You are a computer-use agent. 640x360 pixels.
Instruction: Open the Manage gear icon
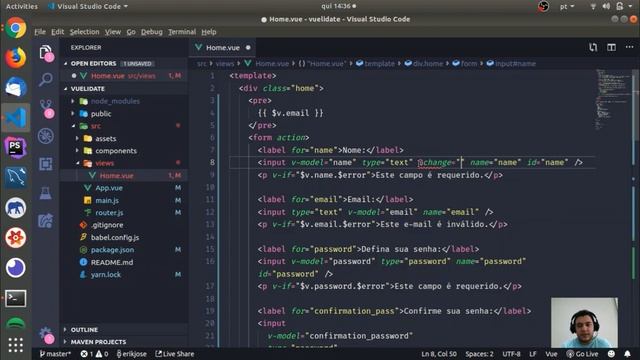[x=47, y=335]
